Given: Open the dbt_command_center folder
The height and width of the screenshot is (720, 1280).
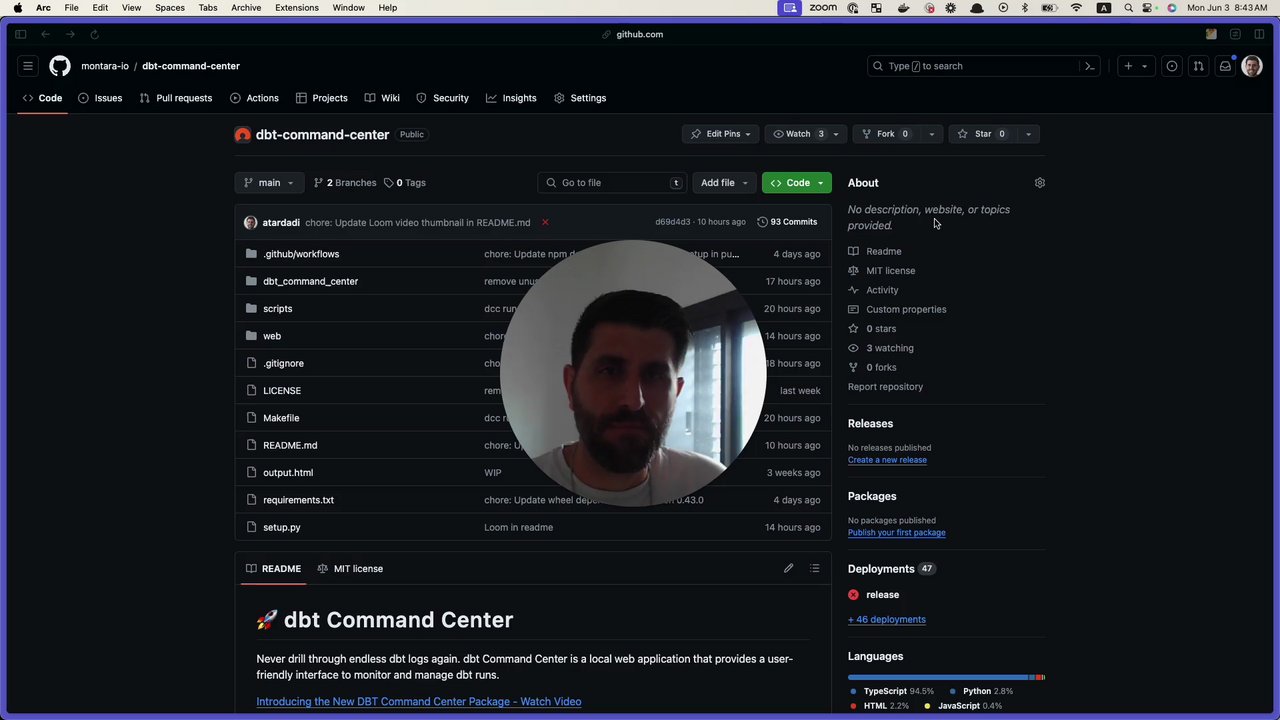Looking at the screenshot, I should 310,282.
